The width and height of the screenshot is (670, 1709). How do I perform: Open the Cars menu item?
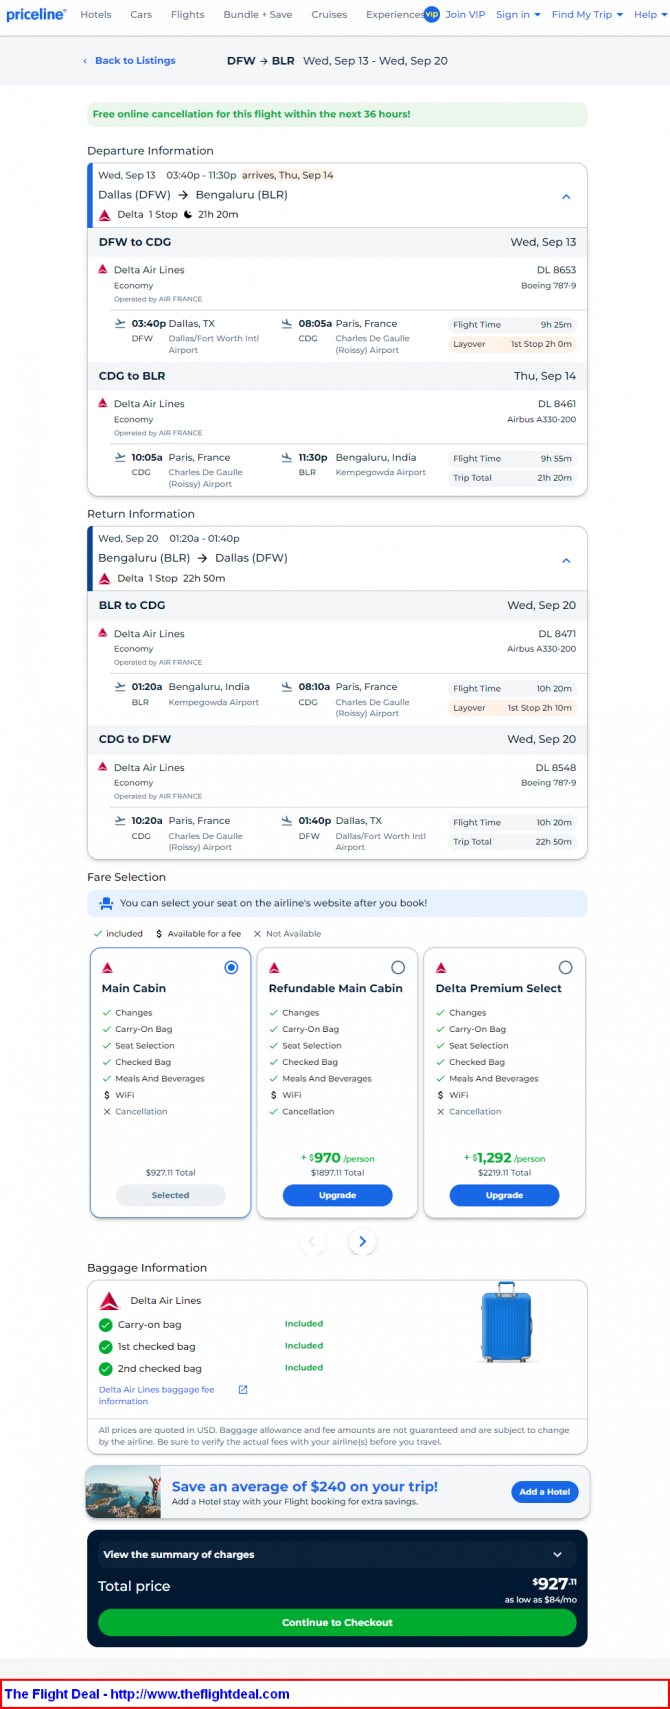141,15
